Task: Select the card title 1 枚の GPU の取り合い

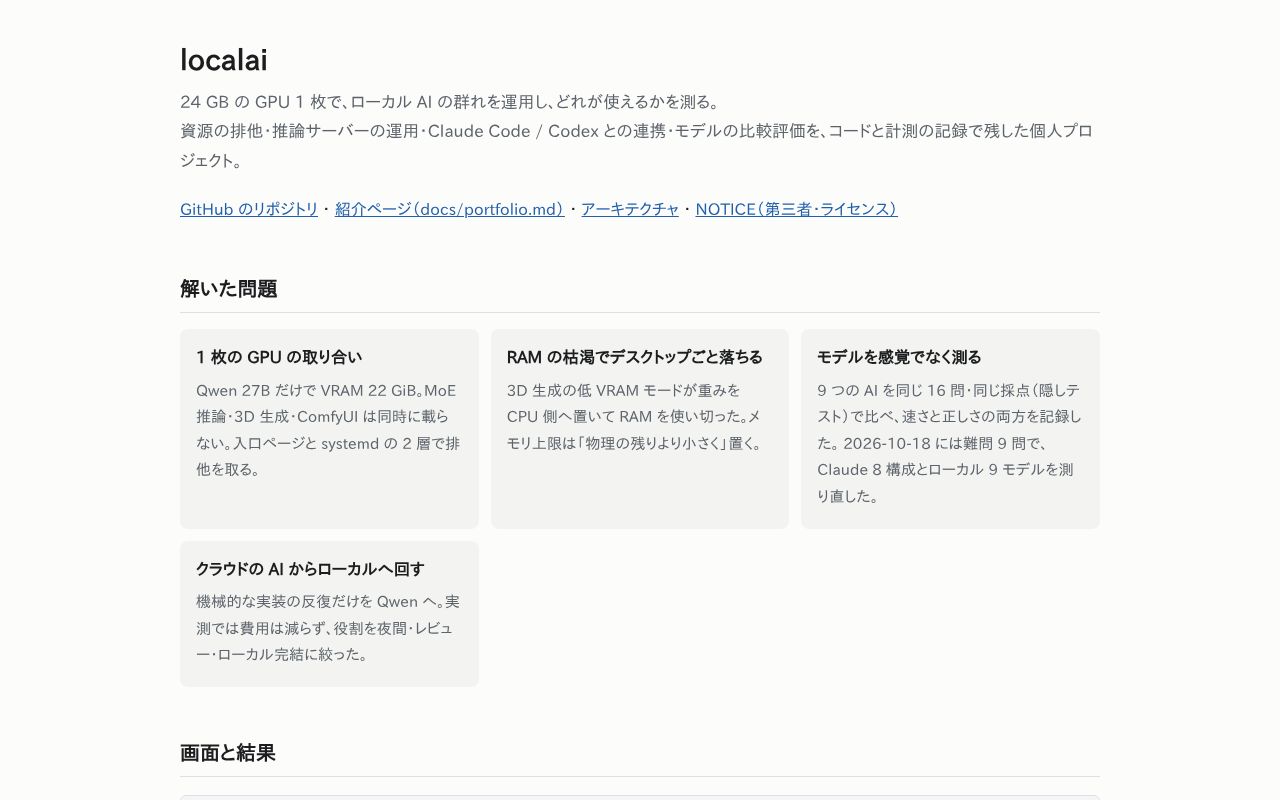Action: pos(279,357)
